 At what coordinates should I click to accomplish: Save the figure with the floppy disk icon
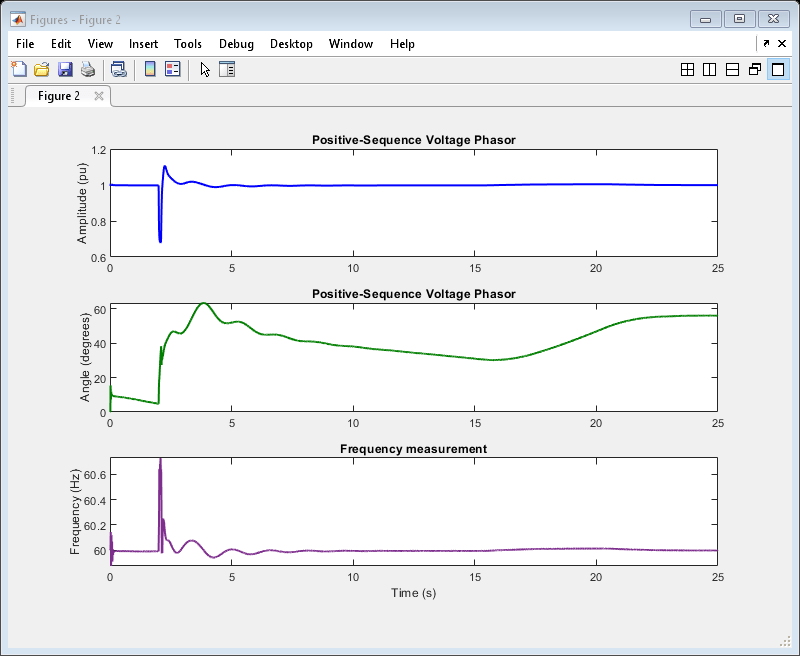coord(65,69)
